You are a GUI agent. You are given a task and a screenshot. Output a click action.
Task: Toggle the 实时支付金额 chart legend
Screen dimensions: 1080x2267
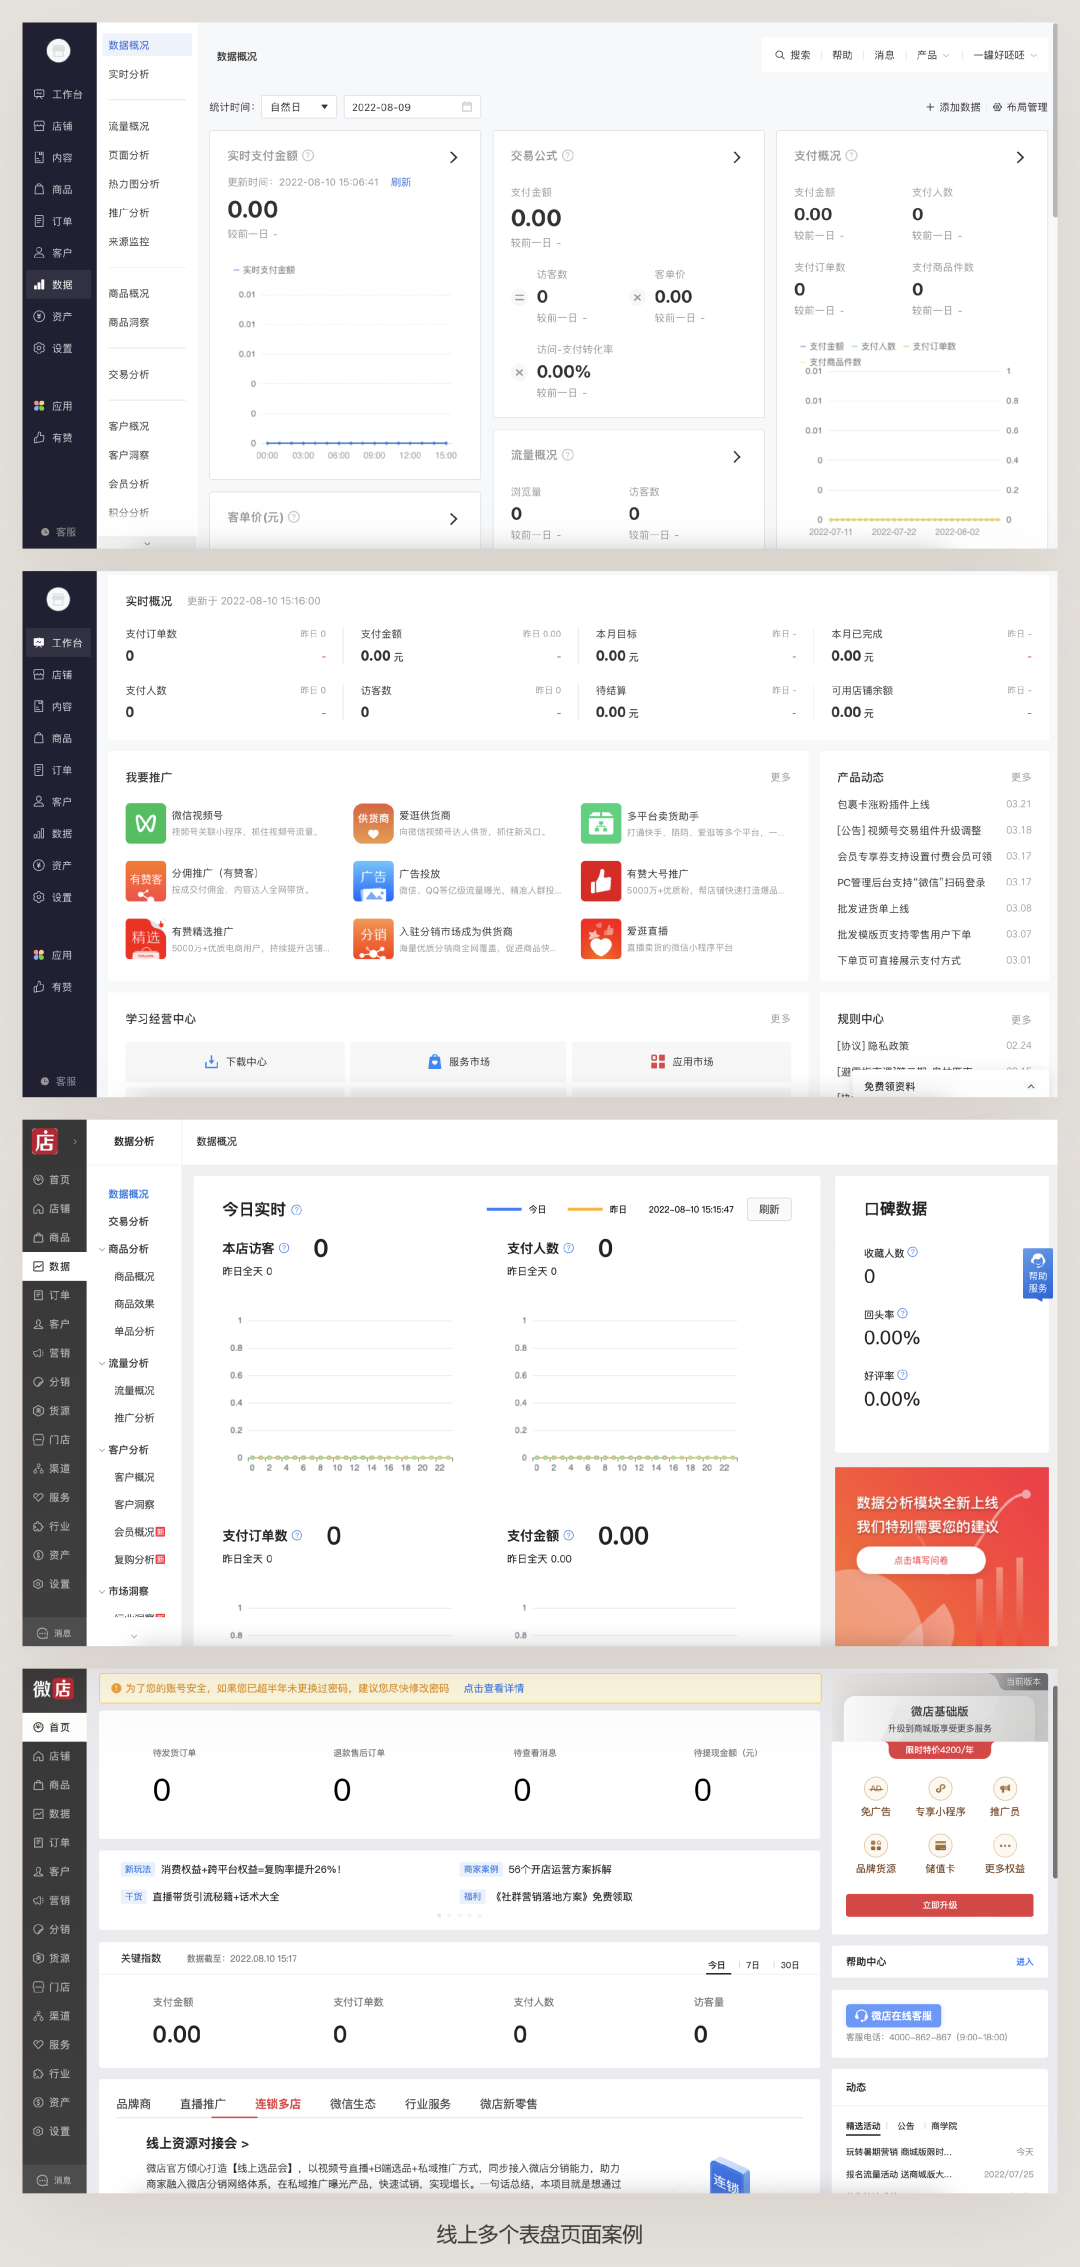[x=264, y=270]
